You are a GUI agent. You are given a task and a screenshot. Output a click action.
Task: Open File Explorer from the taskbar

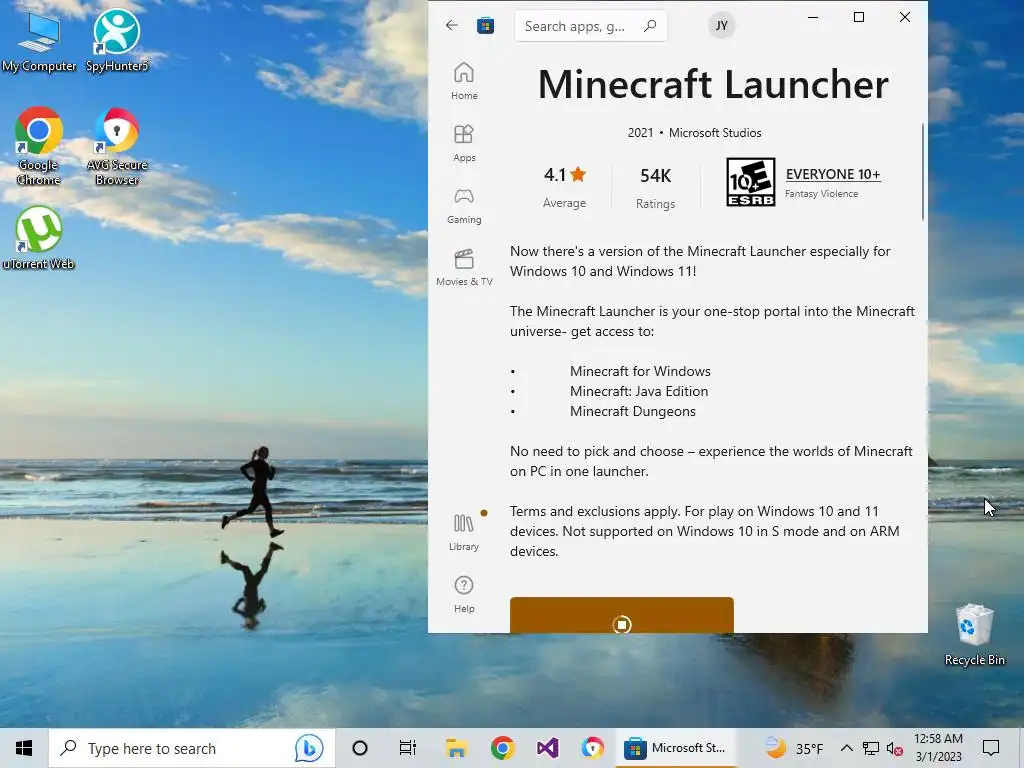[x=456, y=748]
